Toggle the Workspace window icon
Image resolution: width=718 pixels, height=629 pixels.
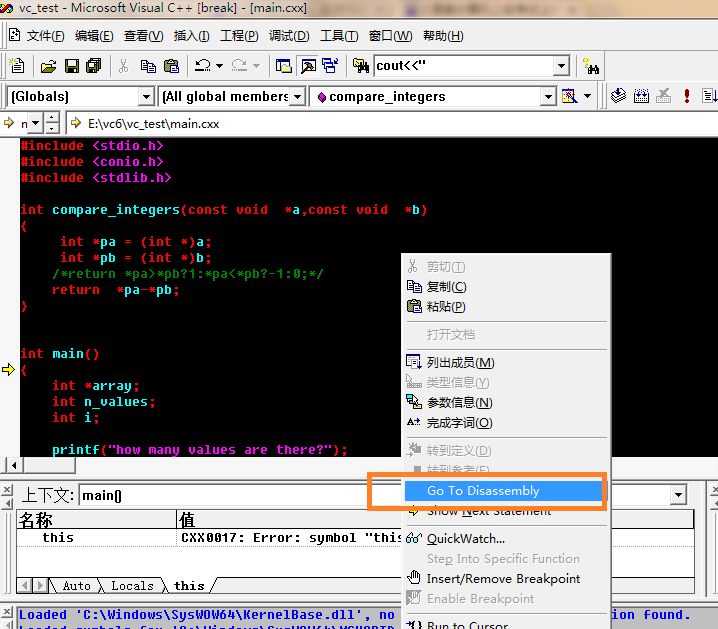pos(283,66)
